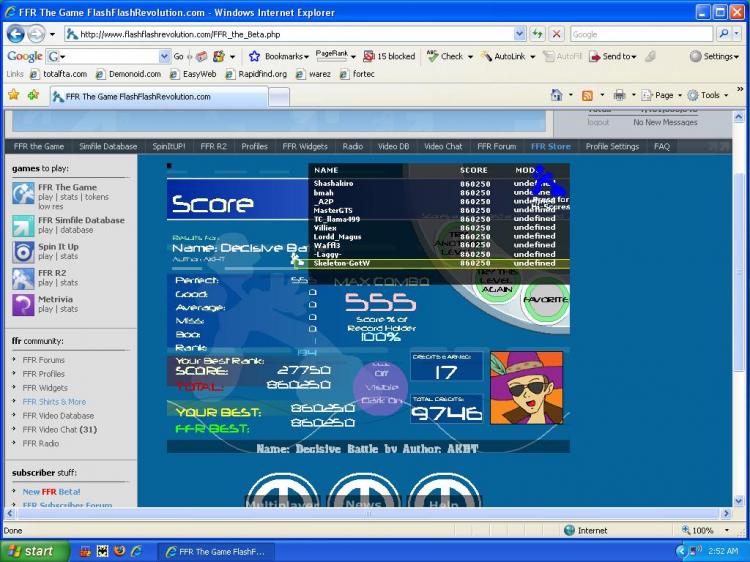Open the FFR Shirts & More link
Screen dimensions: 750x562
[x=54, y=402]
